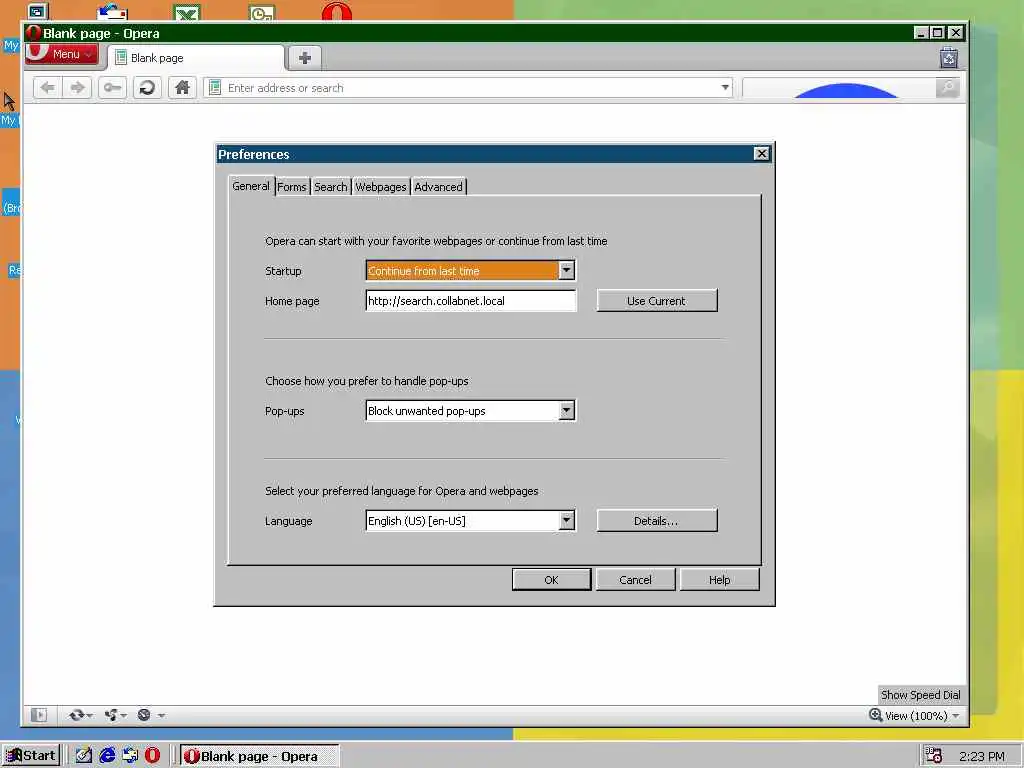
Task: Click the Blank page tab's page icon
Action: coord(121,57)
